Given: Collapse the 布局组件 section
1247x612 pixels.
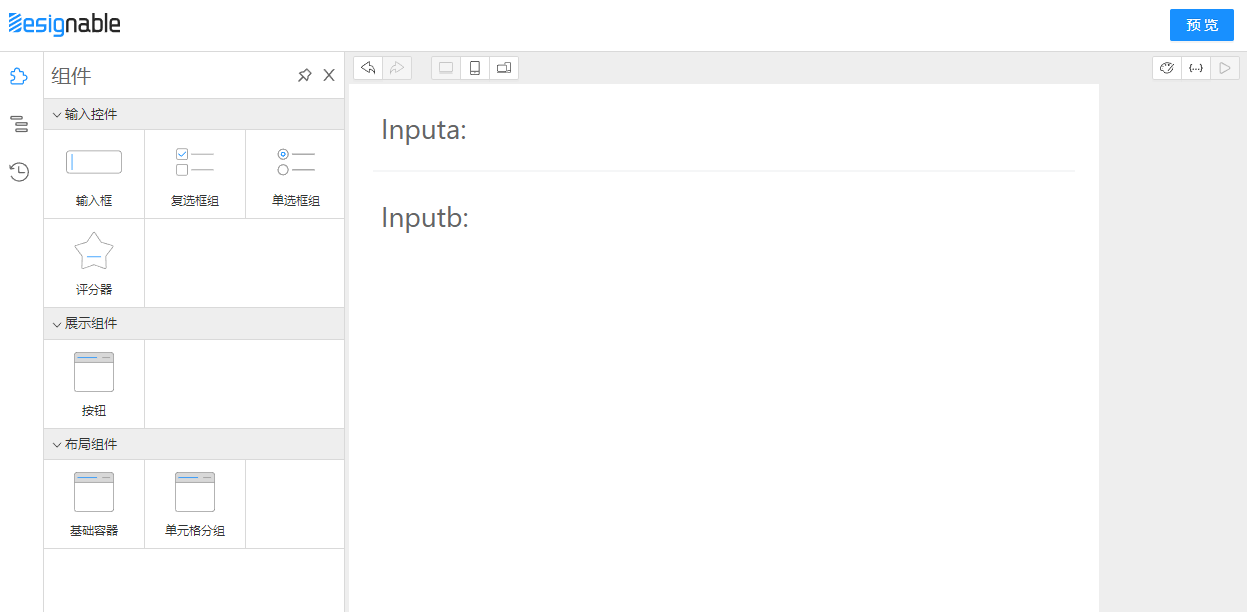Looking at the screenshot, I should coord(57,445).
